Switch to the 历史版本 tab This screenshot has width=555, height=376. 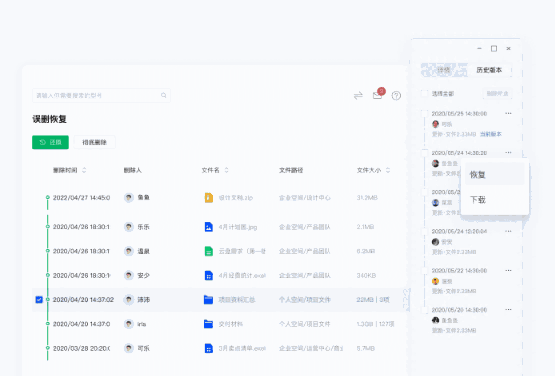click(x=489, y=70)
